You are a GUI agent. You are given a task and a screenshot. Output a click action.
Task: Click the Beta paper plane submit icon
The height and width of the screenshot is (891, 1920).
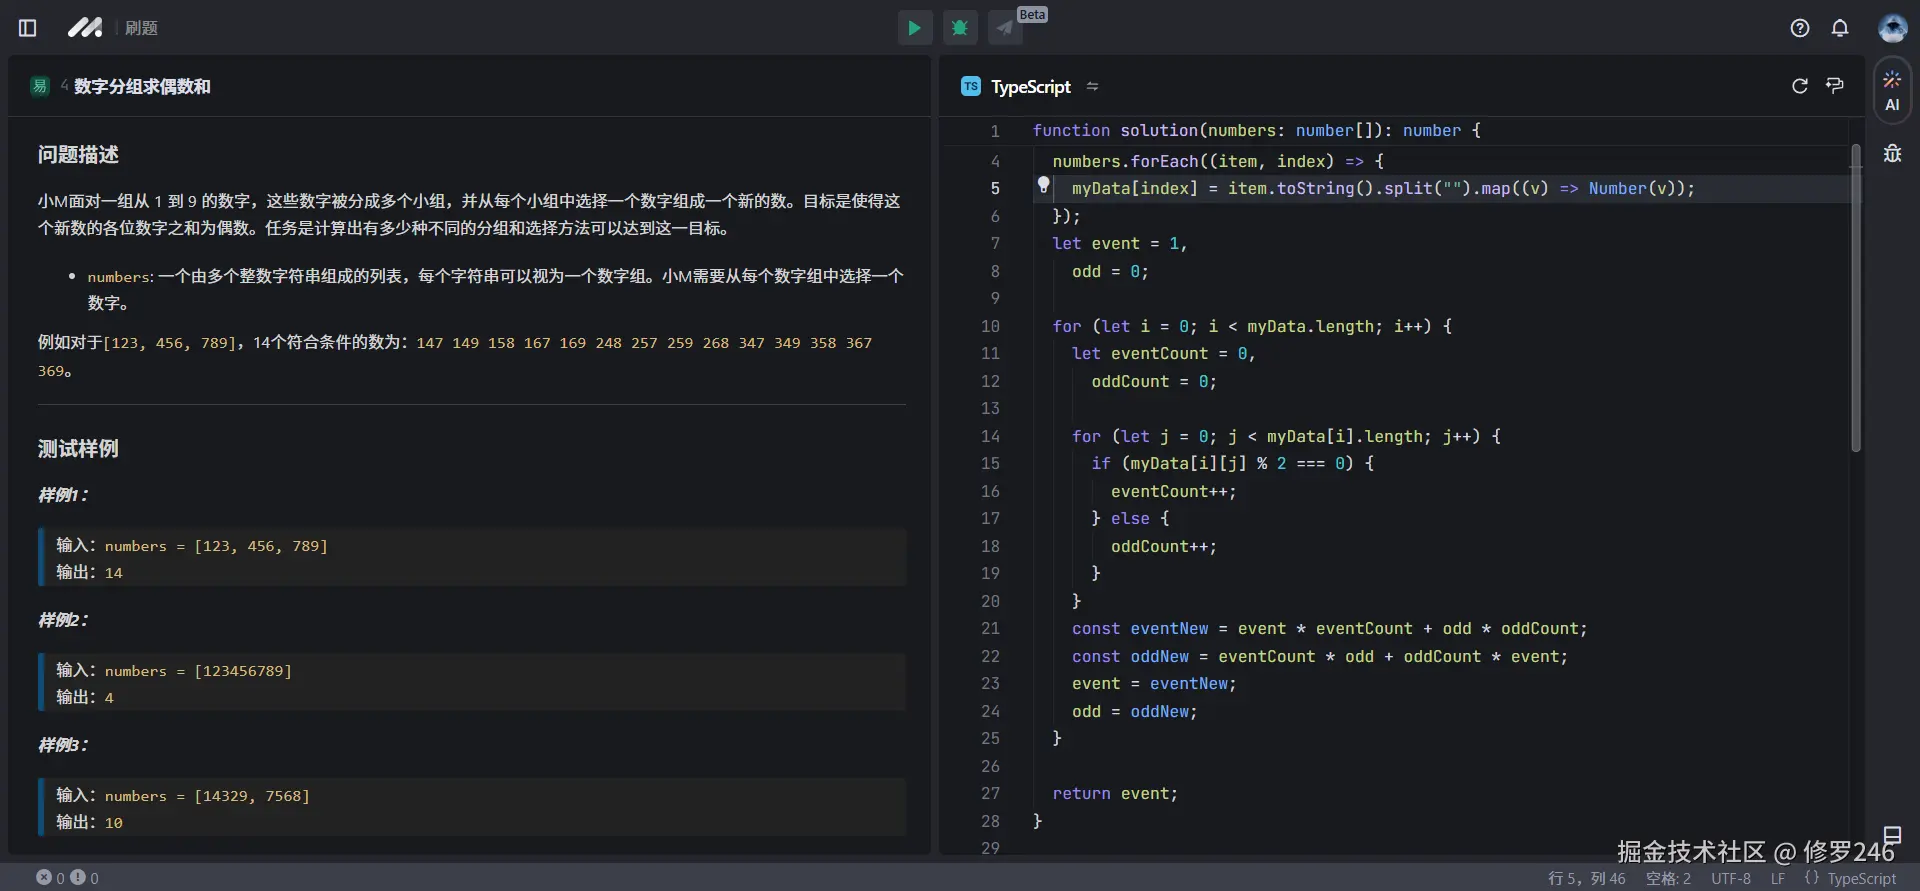[x=1005, y=28]
